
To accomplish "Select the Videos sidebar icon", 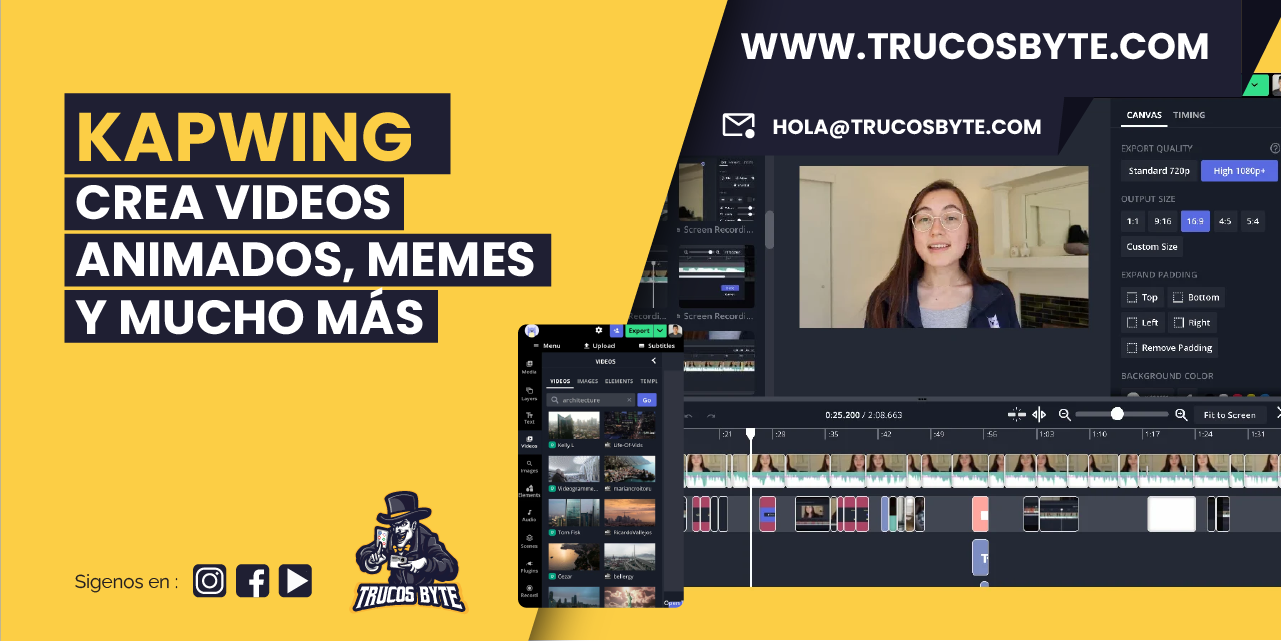I will coord(529,441).
